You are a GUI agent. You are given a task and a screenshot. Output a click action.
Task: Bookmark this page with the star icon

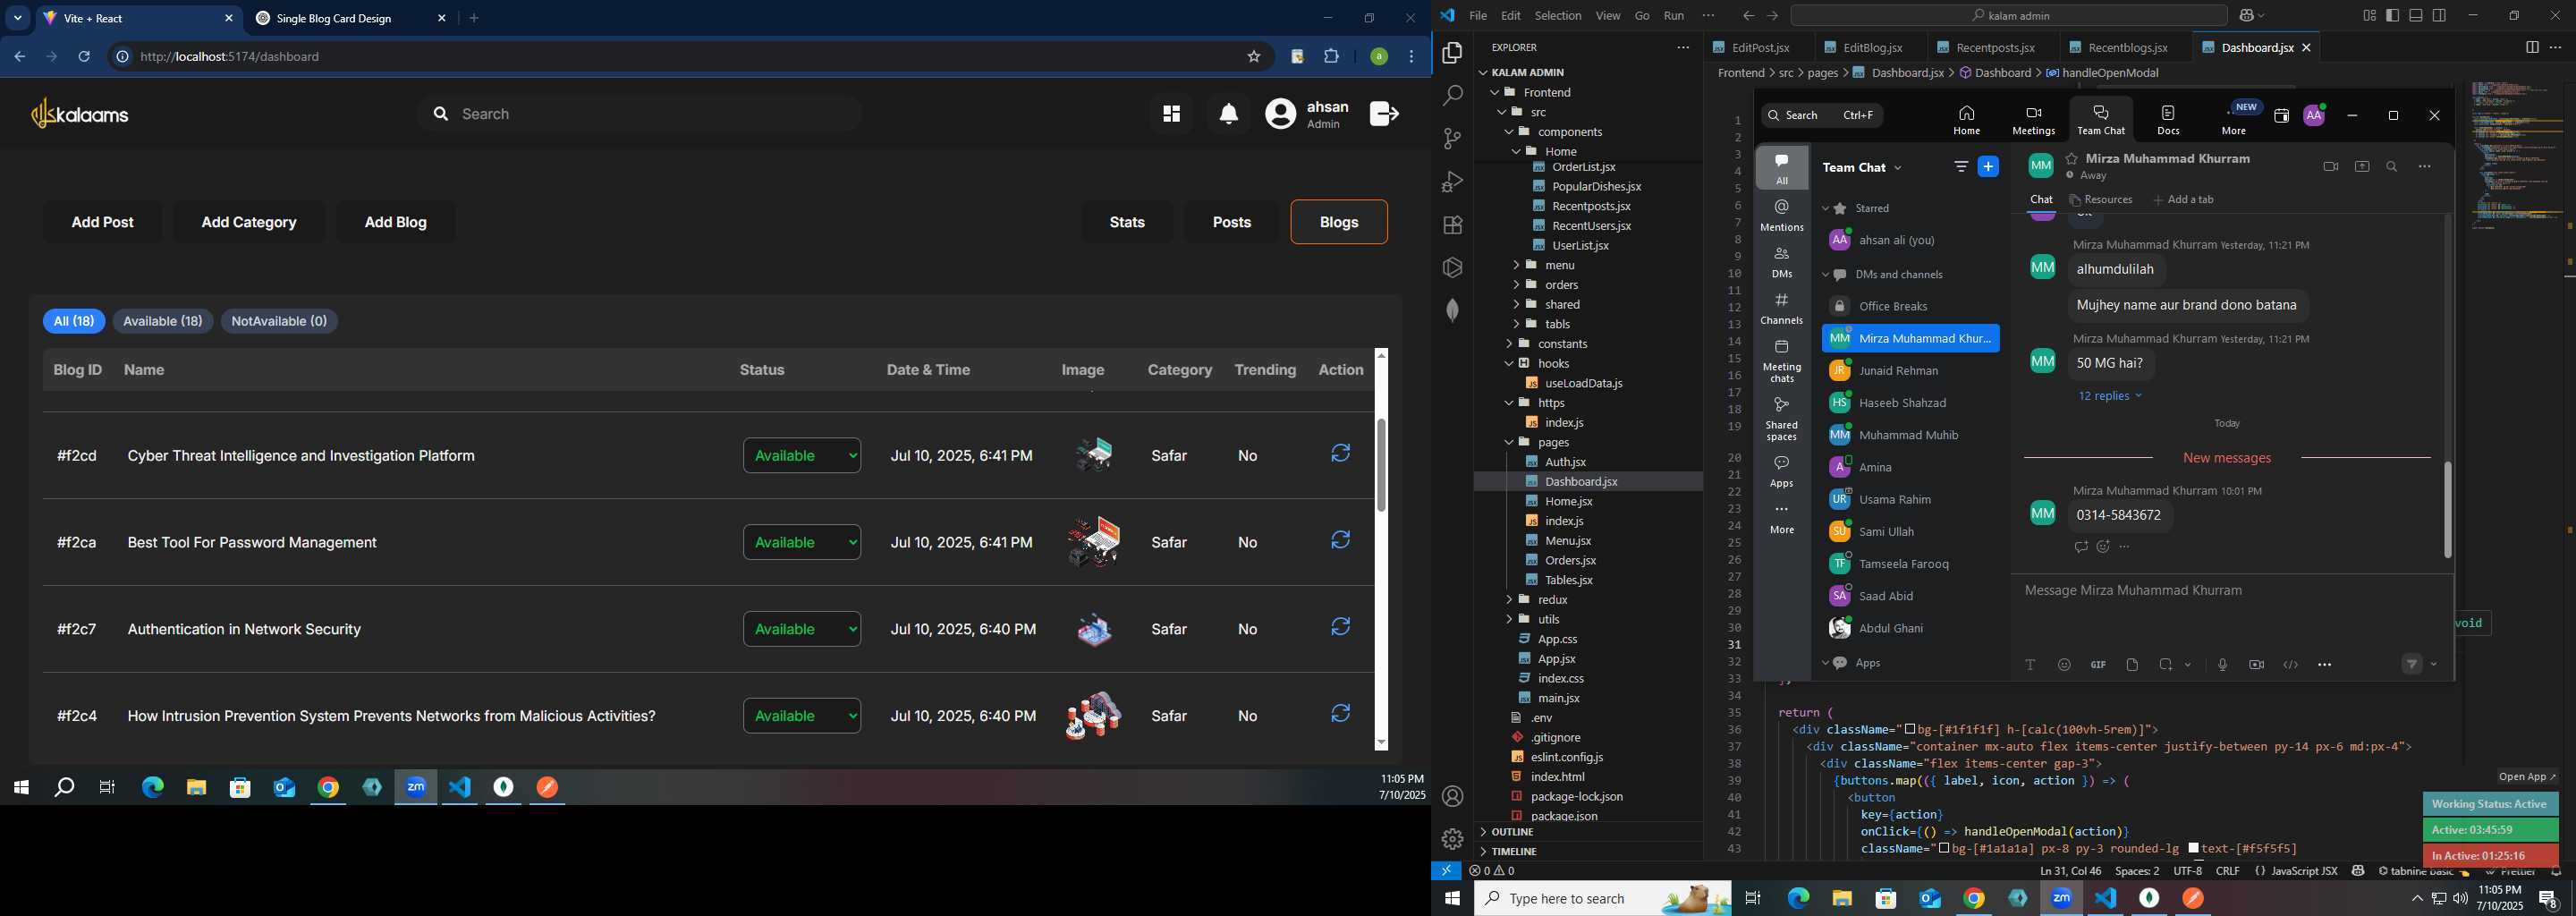pyautogui.click(x=1253, y=57)
